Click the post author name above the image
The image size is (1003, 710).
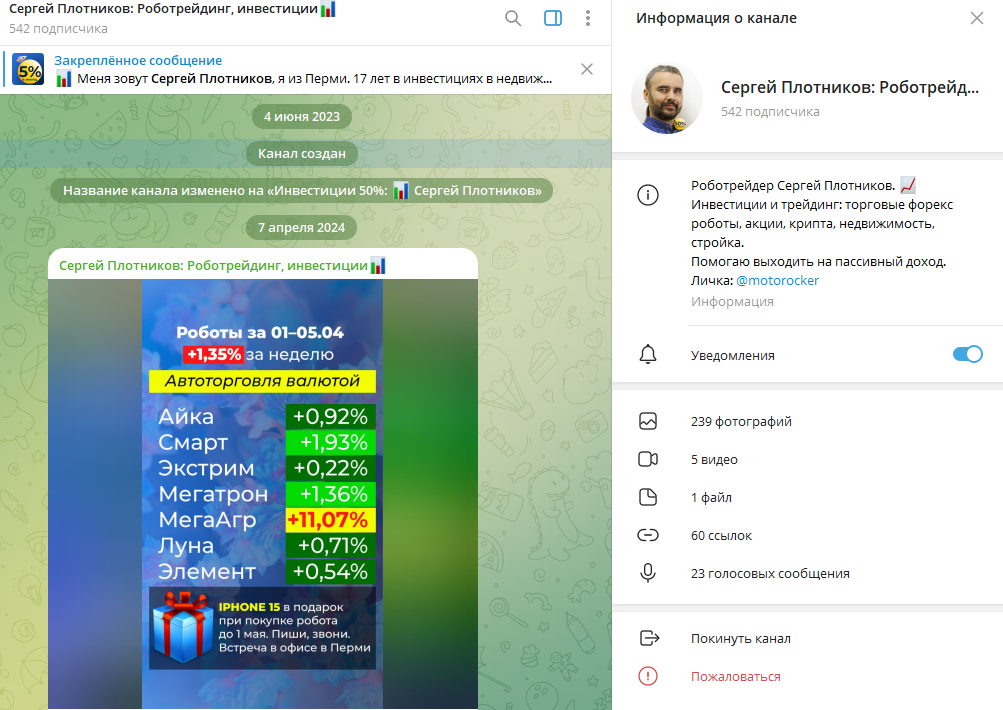click(x=222, y=265)
